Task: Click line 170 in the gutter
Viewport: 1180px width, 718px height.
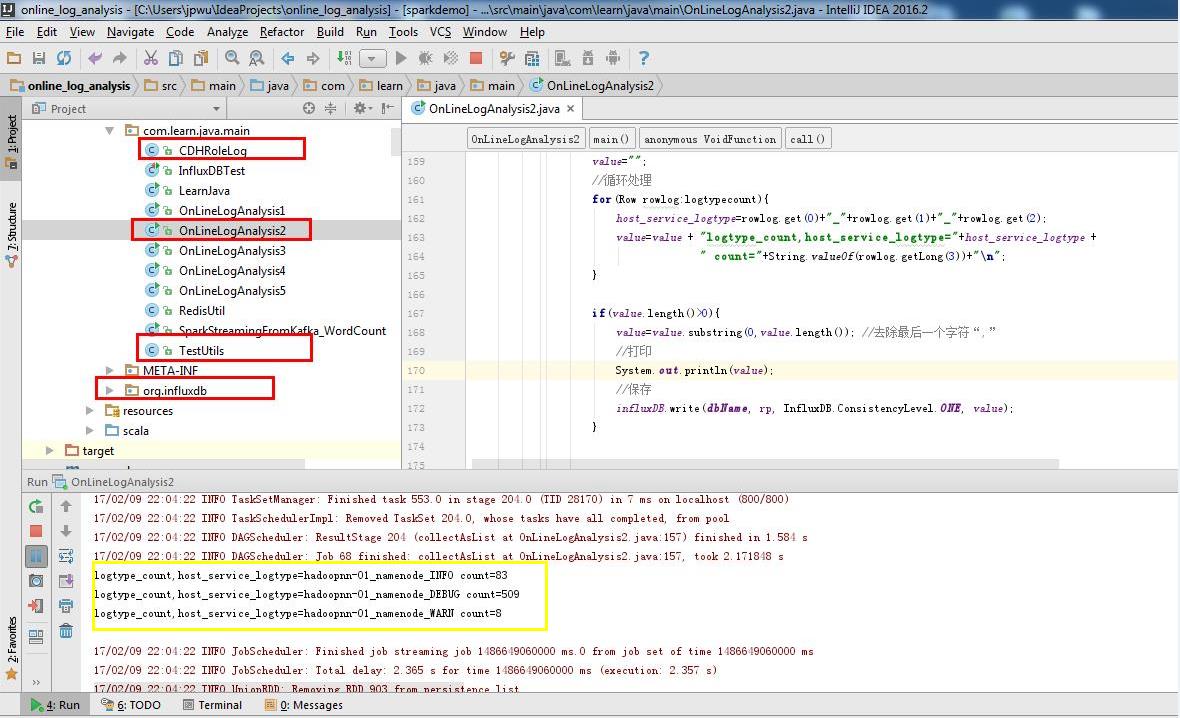Action: click(416, 370)
